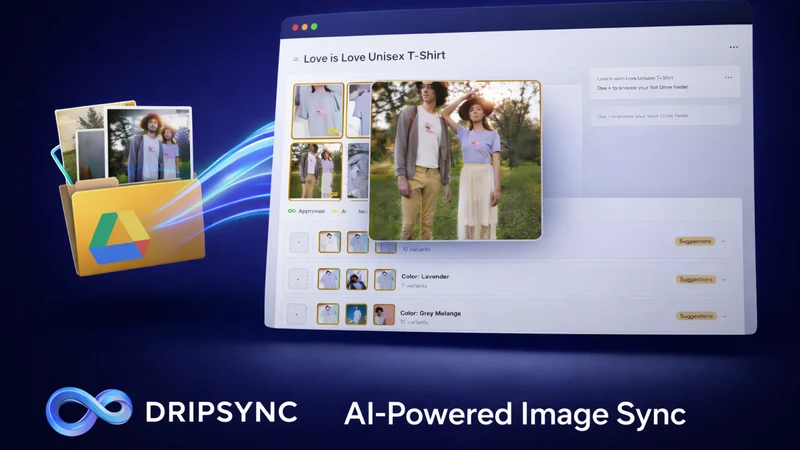The image size is (800, 450).
Task: Click the Color: Lavender label
Action: coord(425,277)
